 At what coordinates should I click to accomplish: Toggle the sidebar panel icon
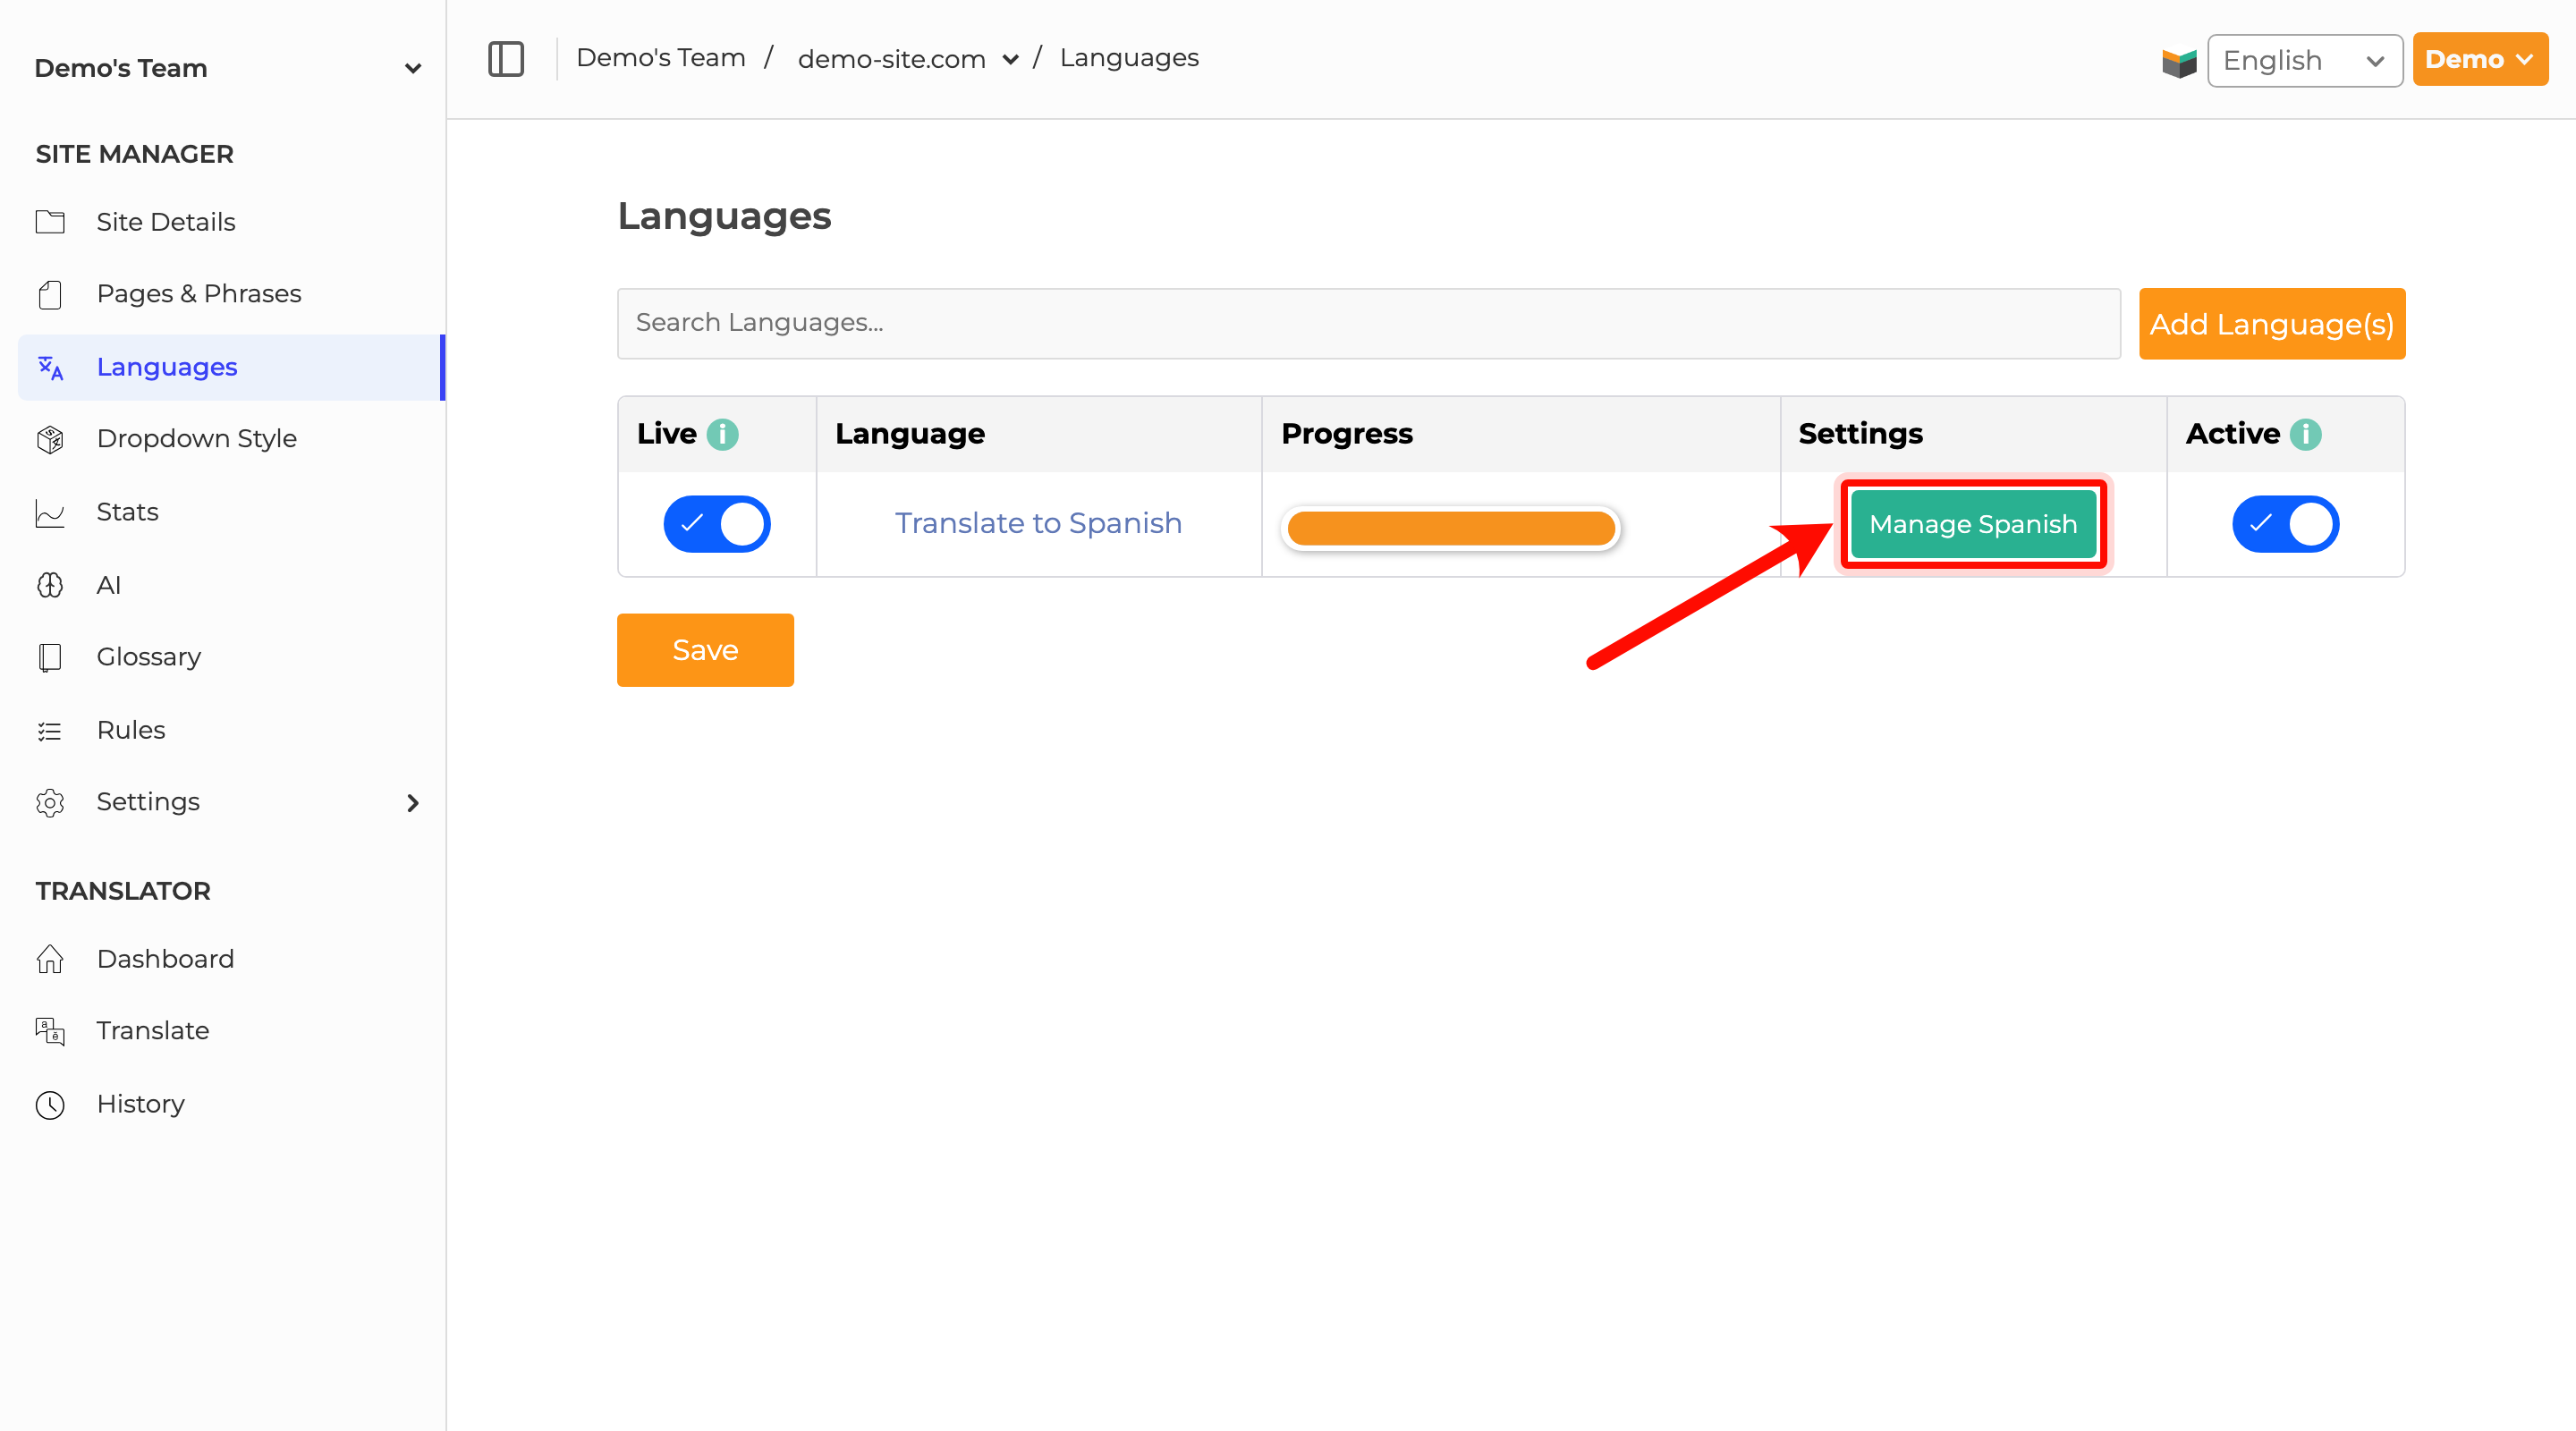coord(506,59)
